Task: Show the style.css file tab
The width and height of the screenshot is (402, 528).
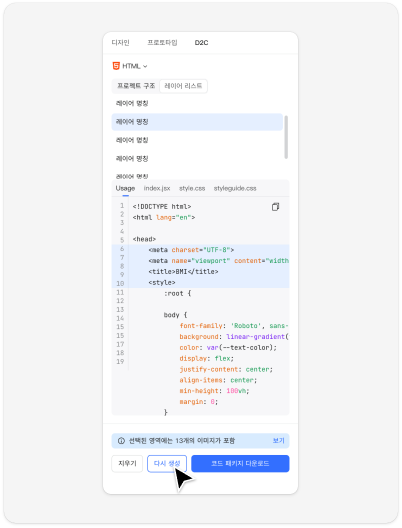Action: click(x=192, y=188)
